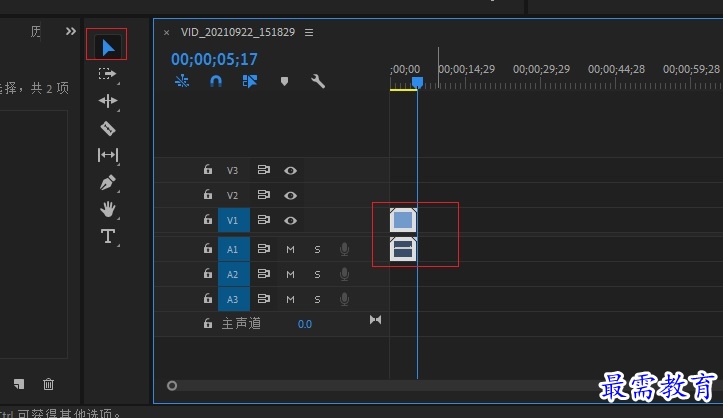Toggle lock on the master track
The image size is (723, 418).
207,323
